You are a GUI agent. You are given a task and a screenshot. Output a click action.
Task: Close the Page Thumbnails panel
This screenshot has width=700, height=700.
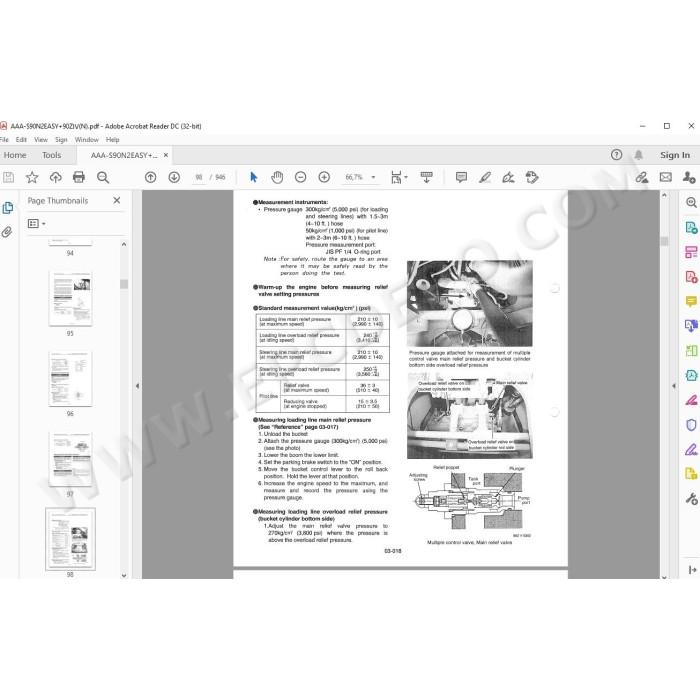tap(117, 200)
